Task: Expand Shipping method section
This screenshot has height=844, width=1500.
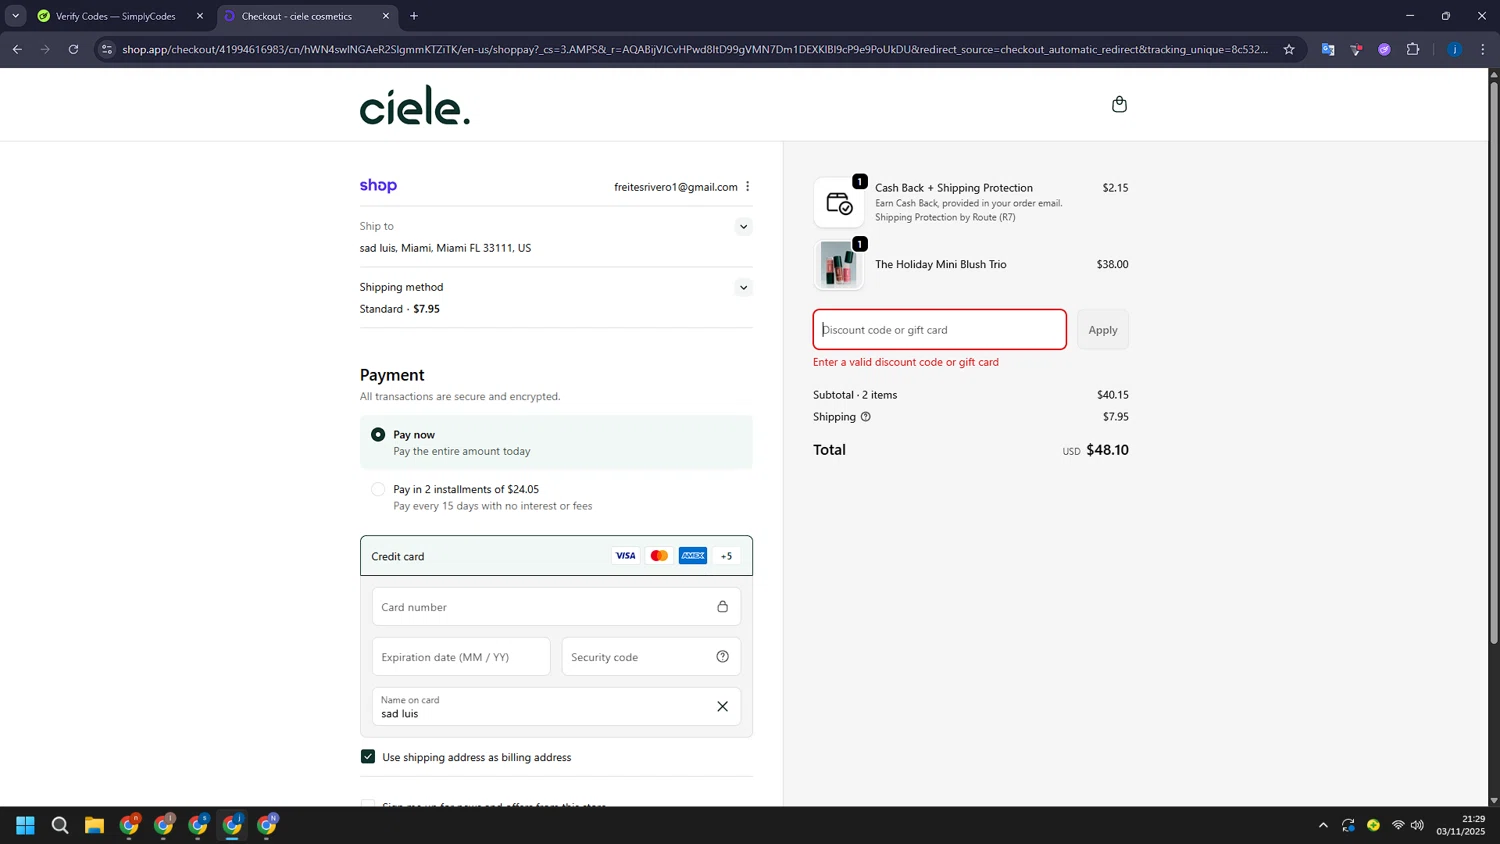Action: pos(743,288)
